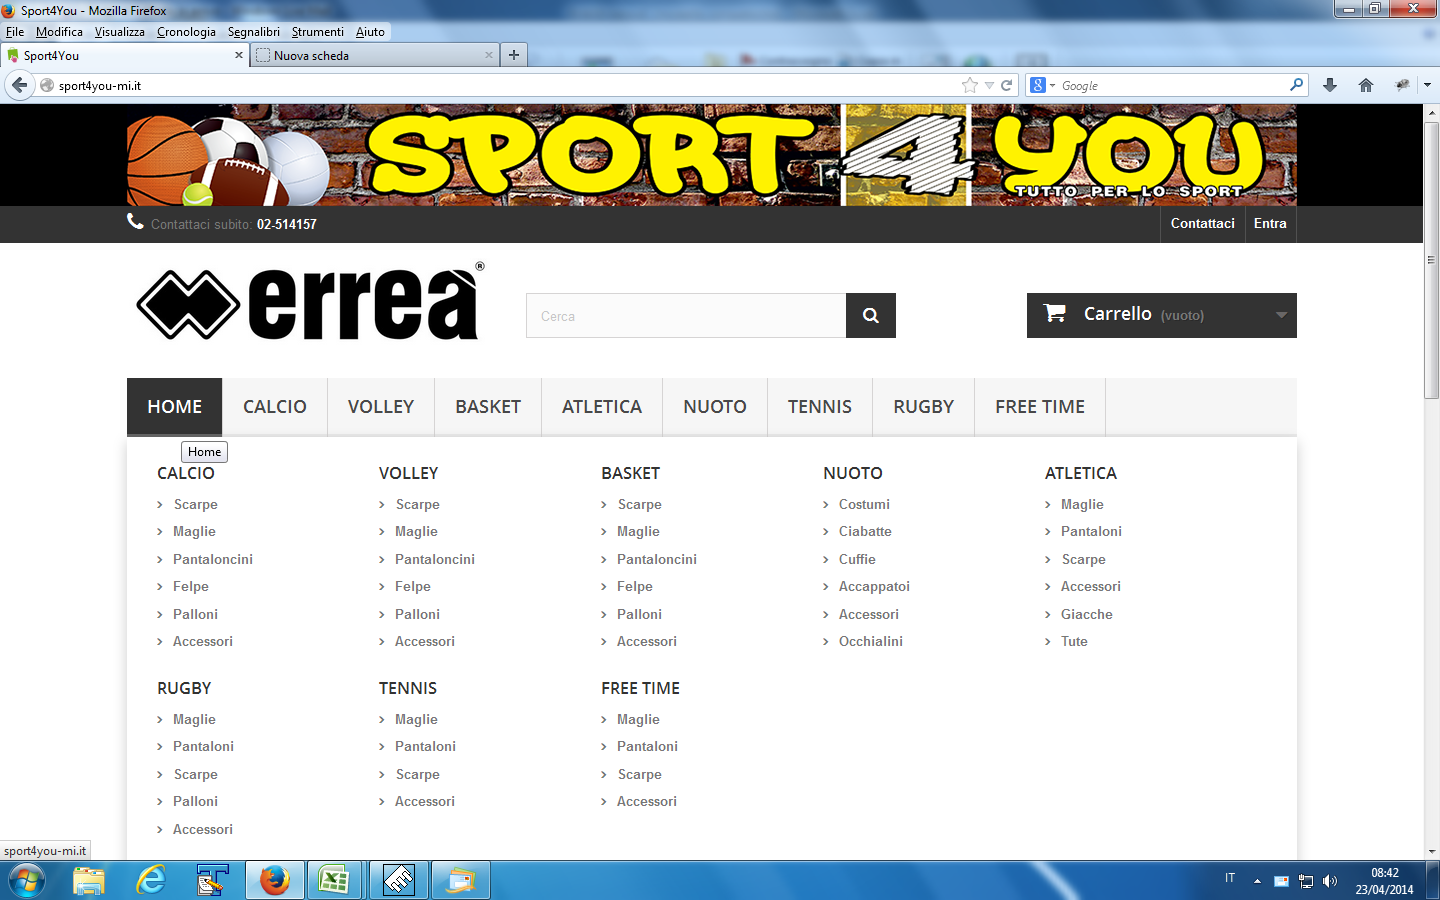This screenshot has width=1440, height=900.
Task: Click the Contattaci link in the header
Action: tap(1203, 224)
